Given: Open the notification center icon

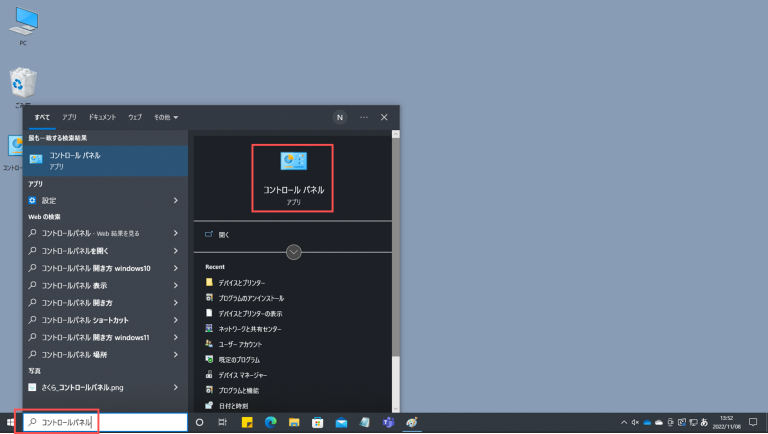Looking at the screenshot, I should point(753,422).
